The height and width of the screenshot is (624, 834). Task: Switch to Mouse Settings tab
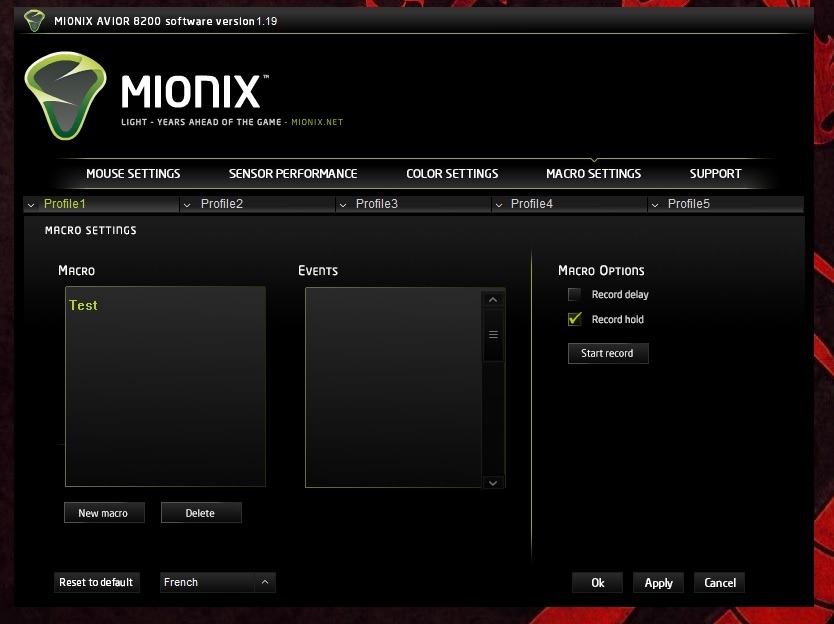[x=133, y=173]
